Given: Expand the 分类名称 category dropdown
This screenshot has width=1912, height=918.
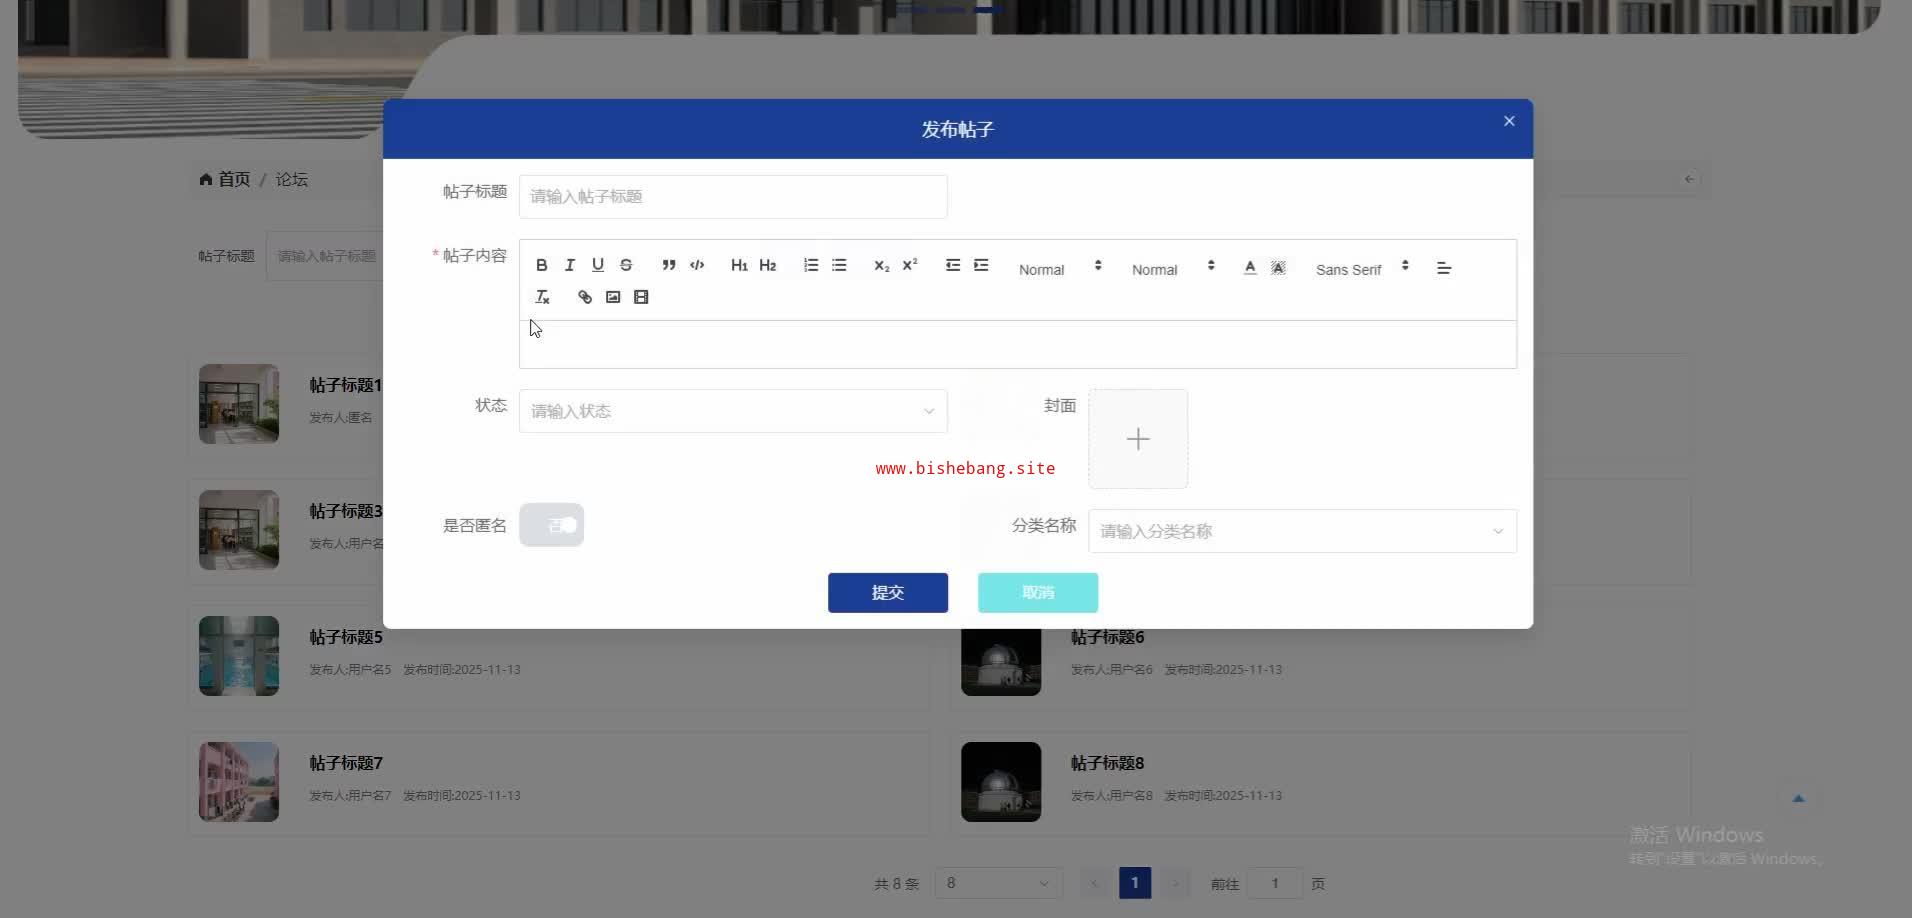Looking at the screenshot, I should coord(1302,531).
